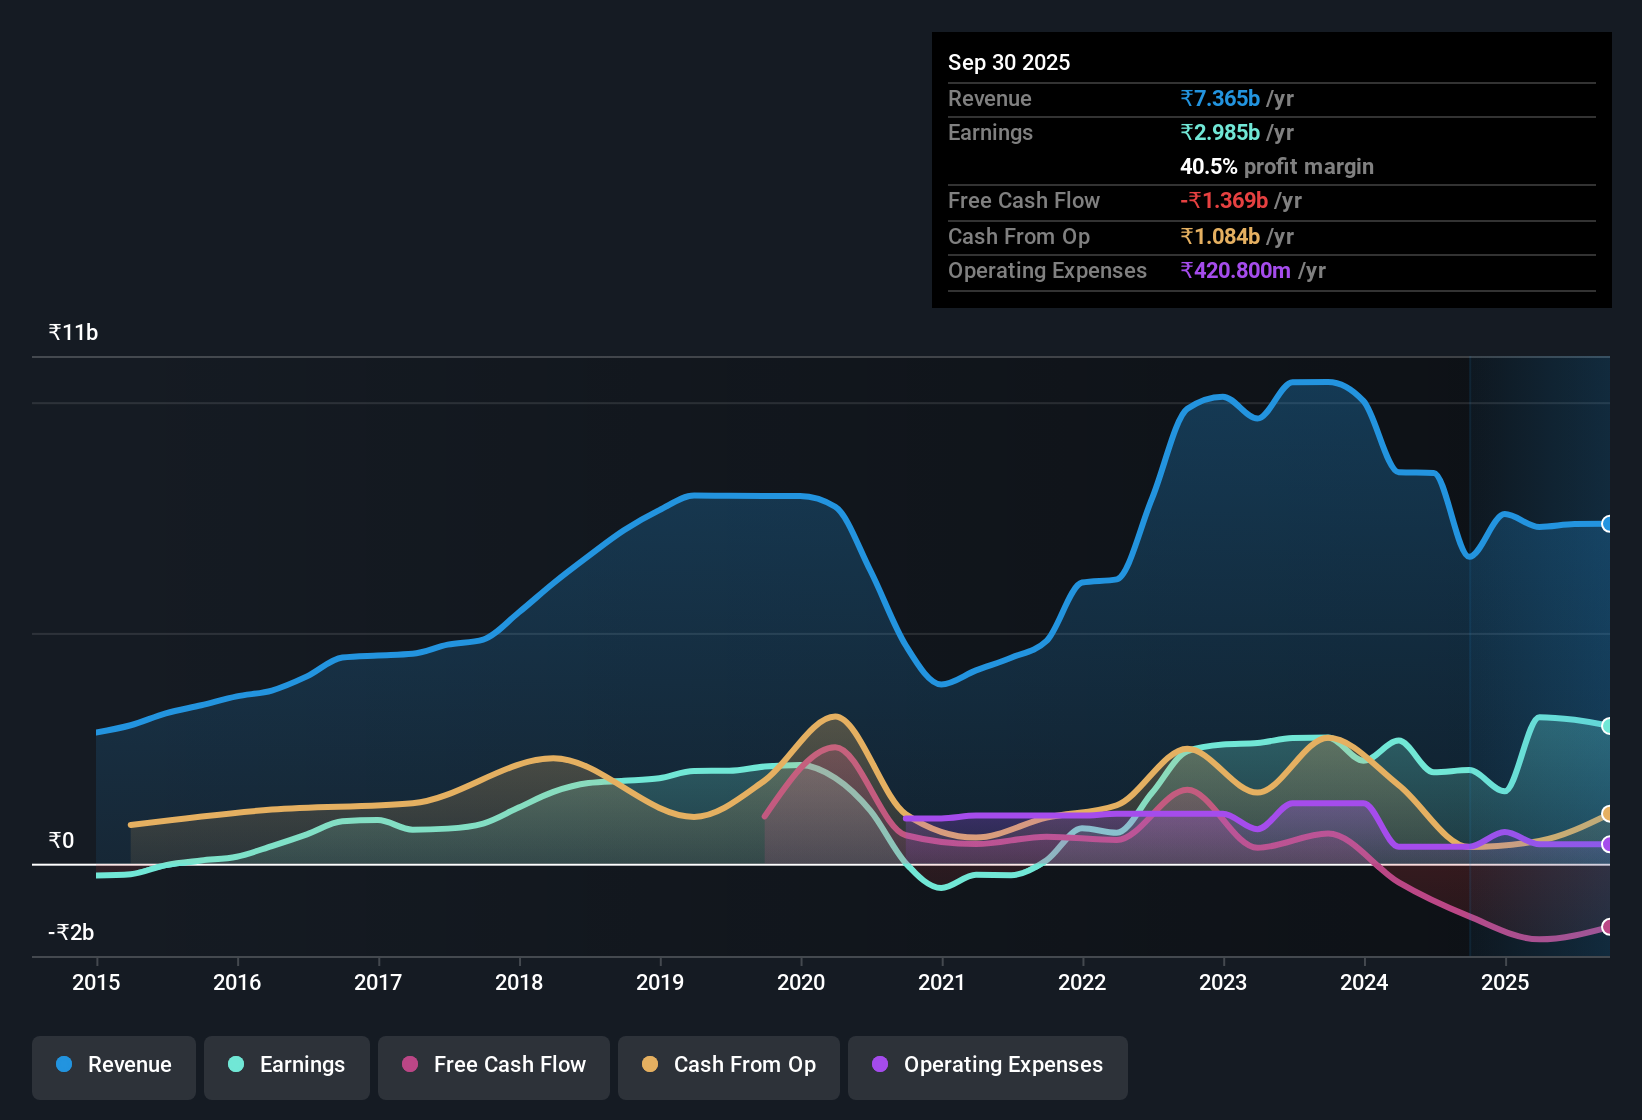This screenshot has height=1120, width=1642.
Task: Click the 2021 label on the timeline axis
Action: [x=941, y=983]
